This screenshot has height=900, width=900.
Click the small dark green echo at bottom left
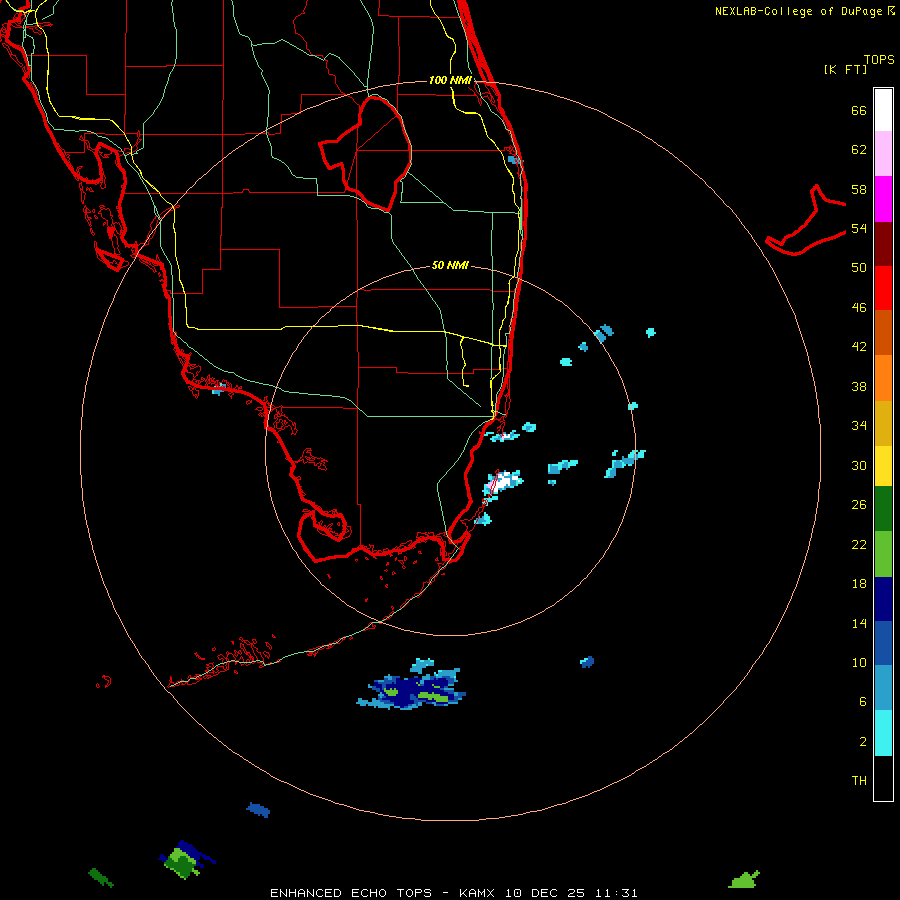(100, 877)
